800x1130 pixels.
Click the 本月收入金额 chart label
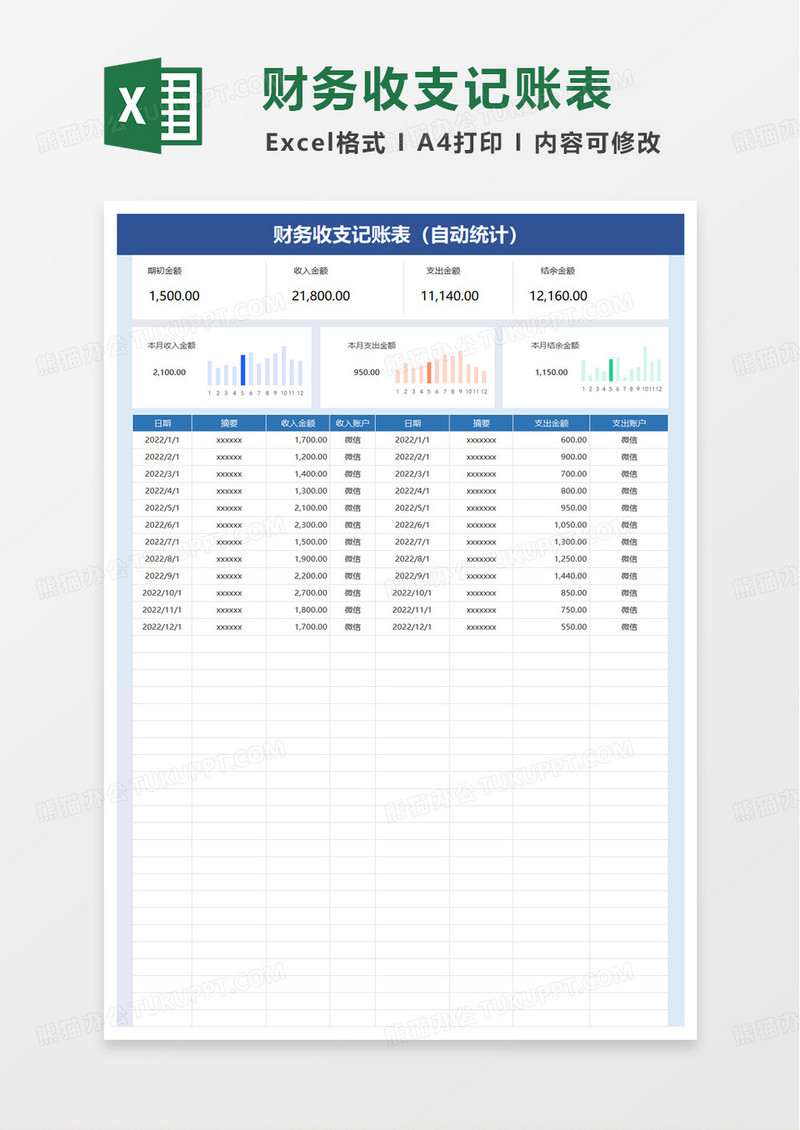[x=172, y=346]
